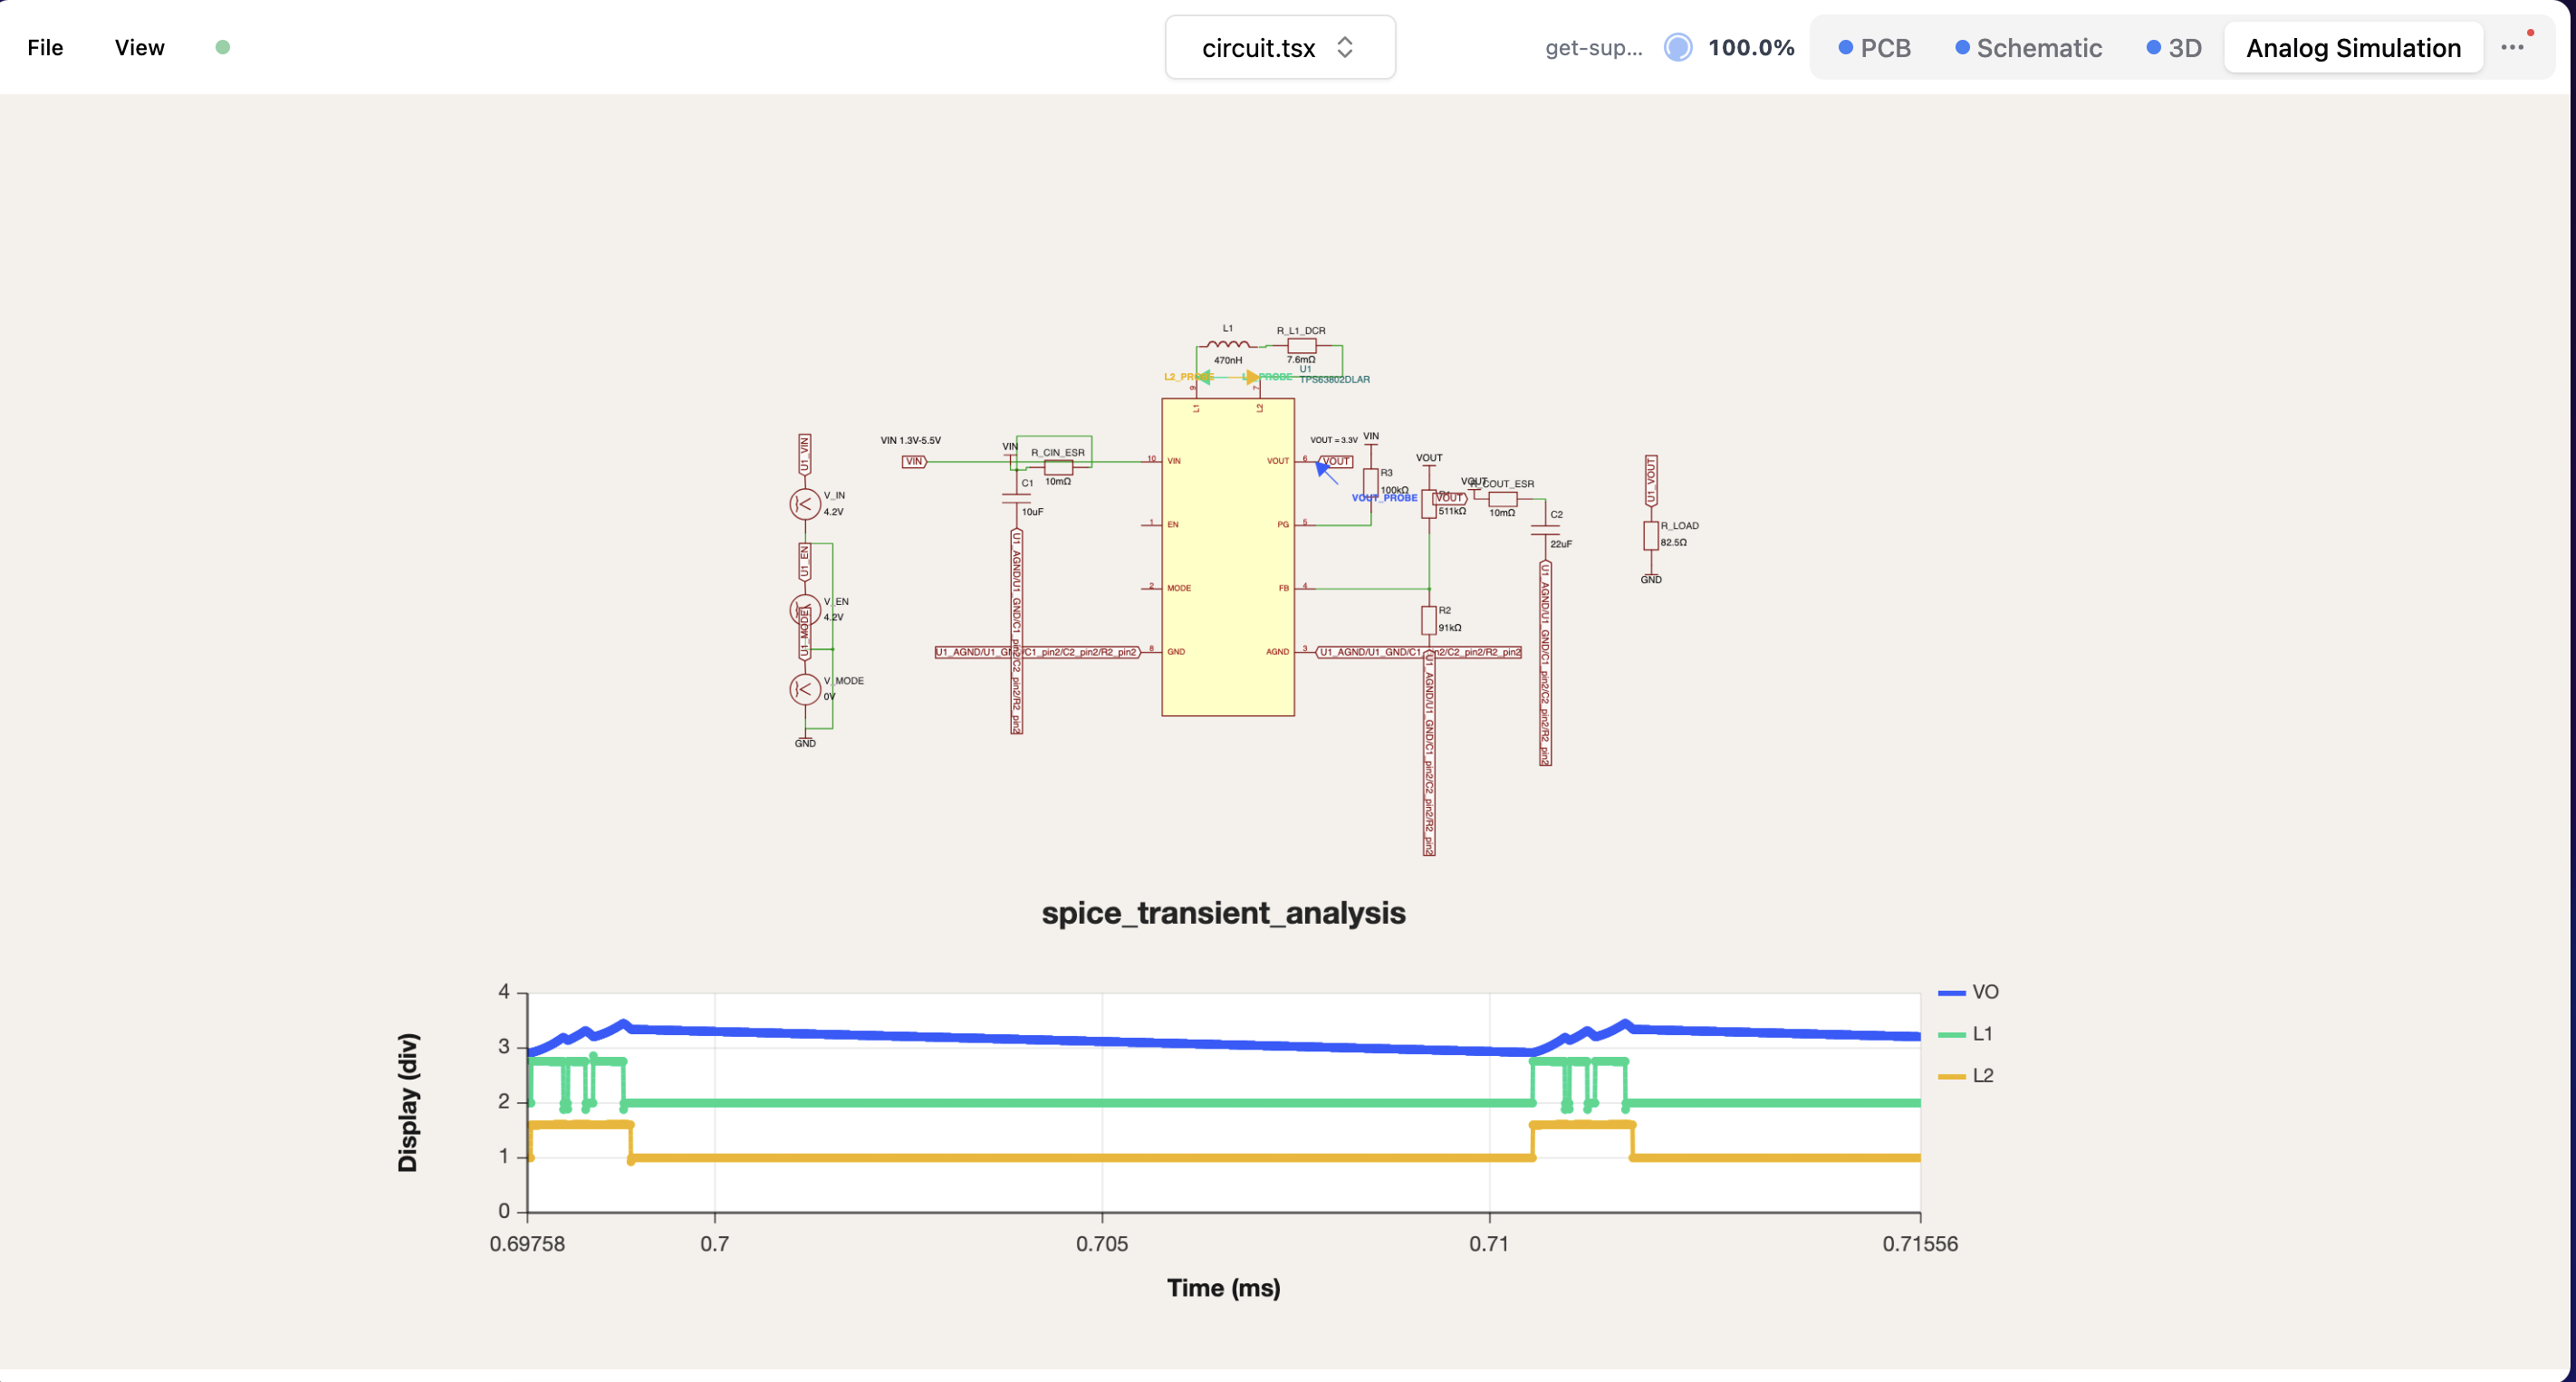Toggle L2 trace in chart legend
Screen dimensions: 2576x1382
point(1966,1076)
